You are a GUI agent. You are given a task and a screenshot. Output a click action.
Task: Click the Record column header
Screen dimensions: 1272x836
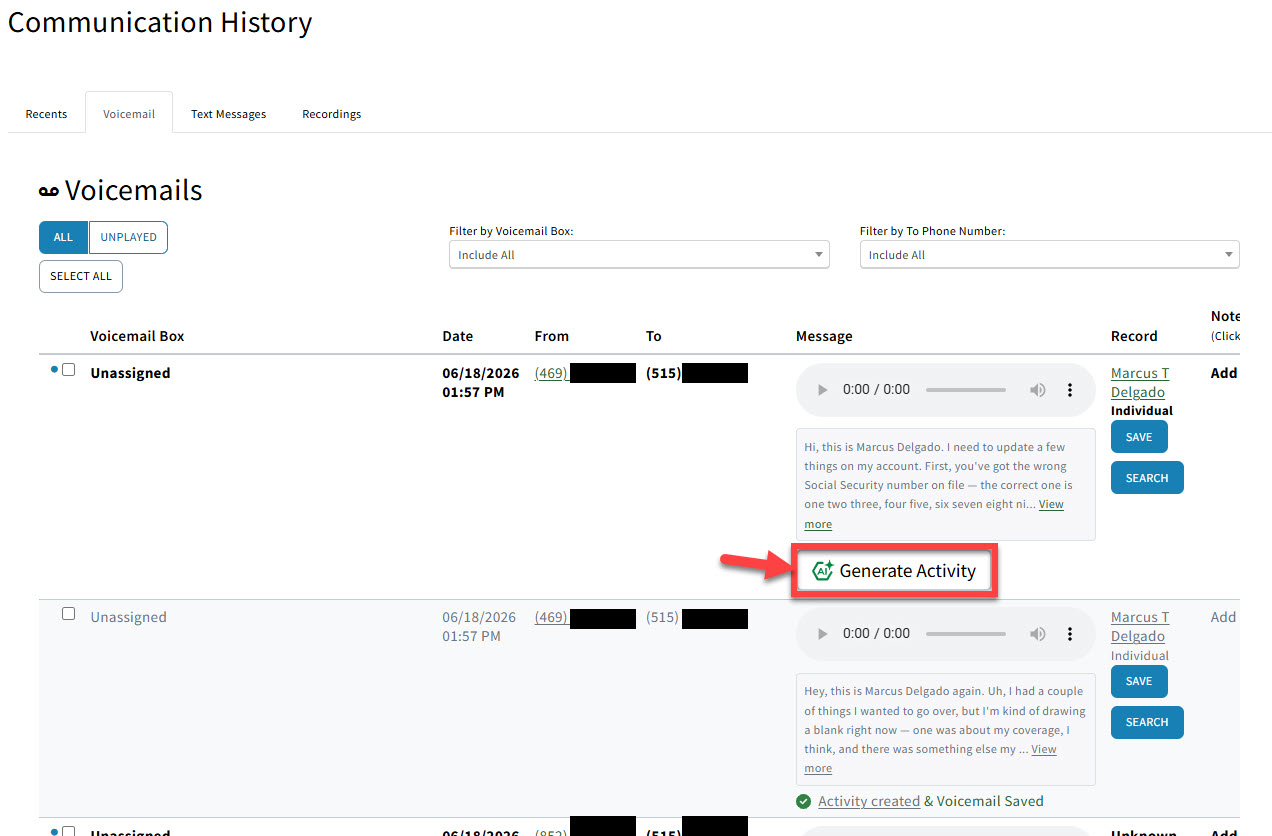pyautogui.click(x=1134, y=336)
